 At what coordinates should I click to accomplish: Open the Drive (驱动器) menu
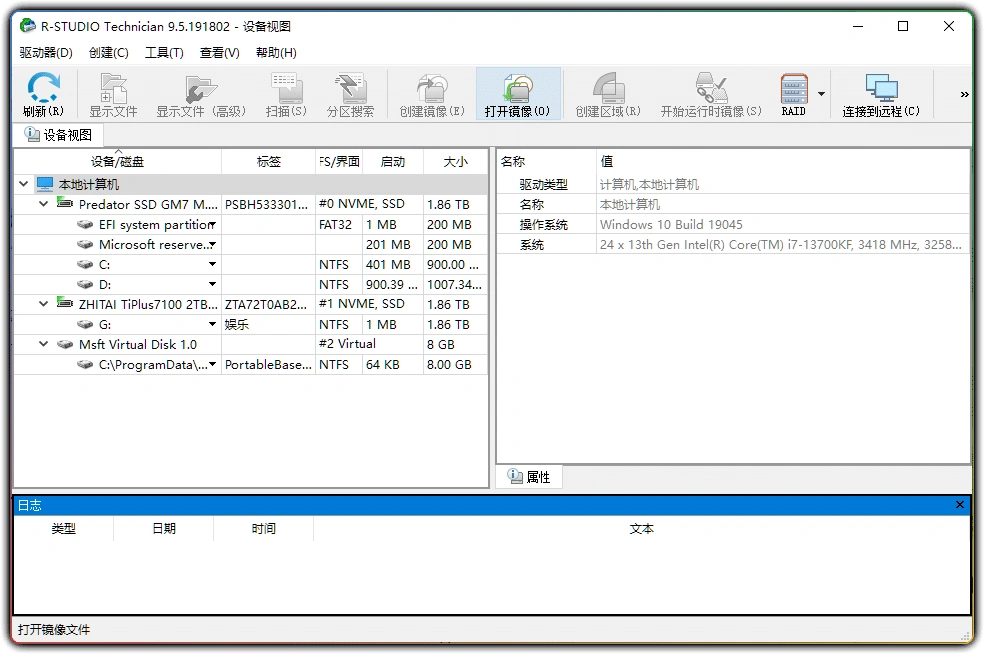(x=46, y=53)
